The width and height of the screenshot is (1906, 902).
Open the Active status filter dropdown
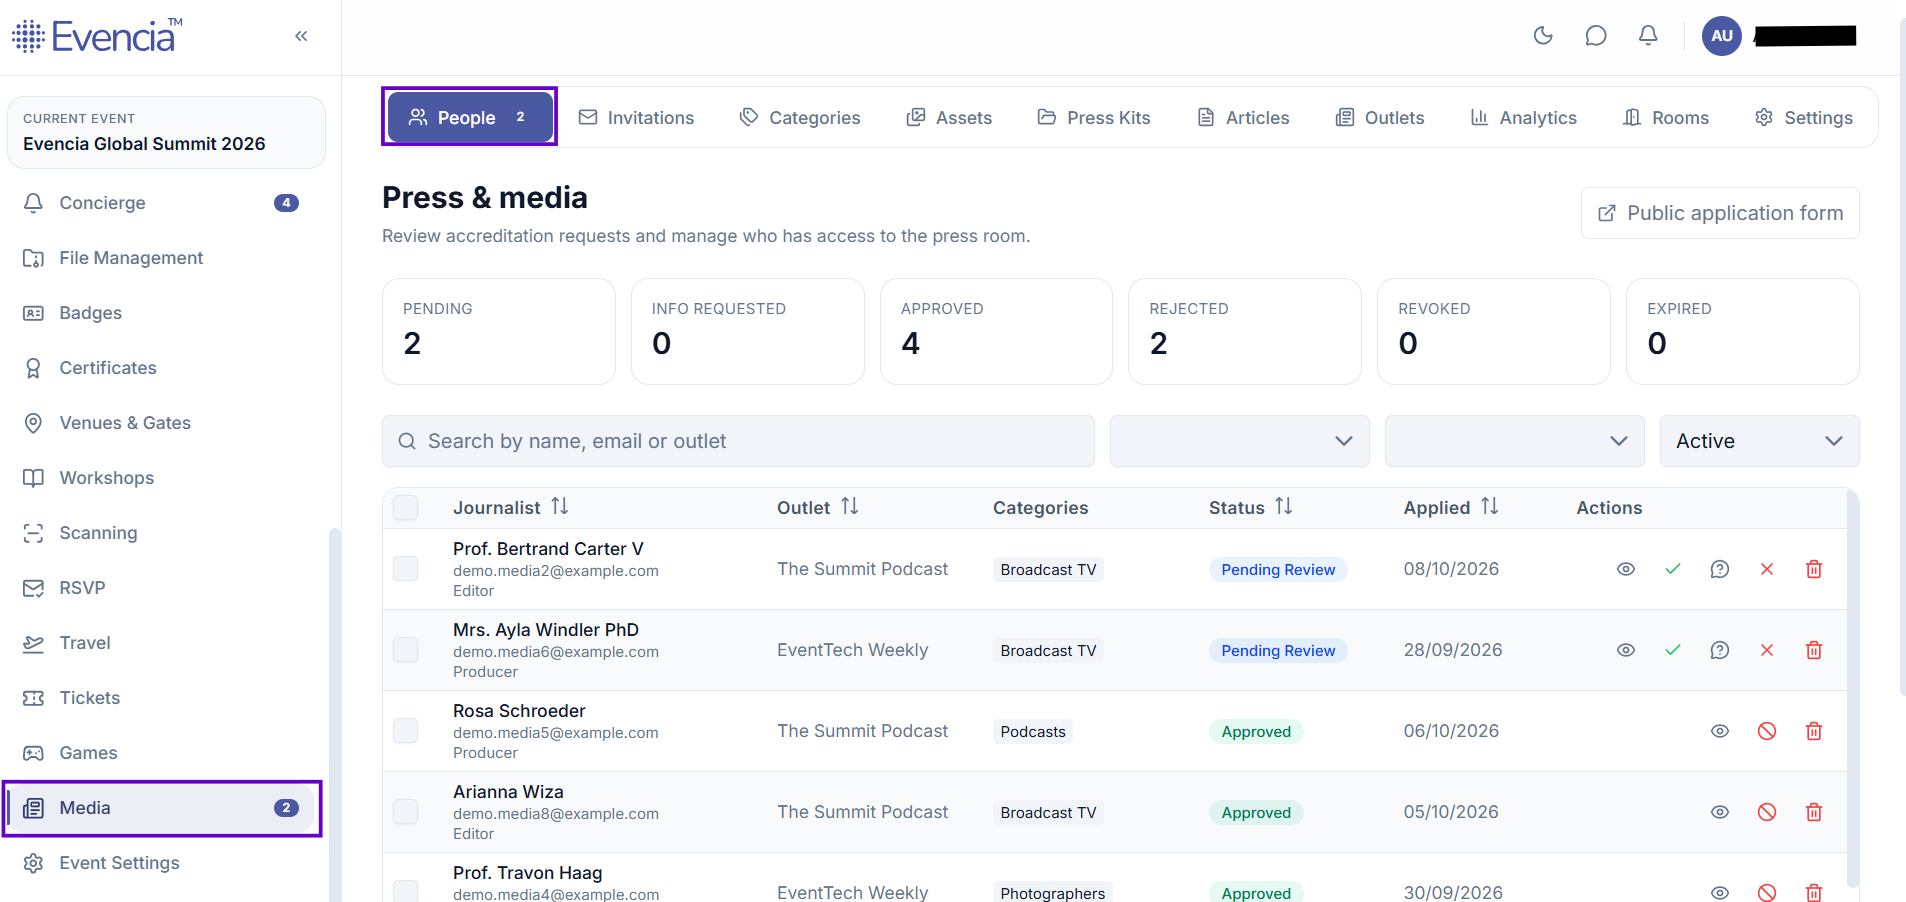point(1759,441)
